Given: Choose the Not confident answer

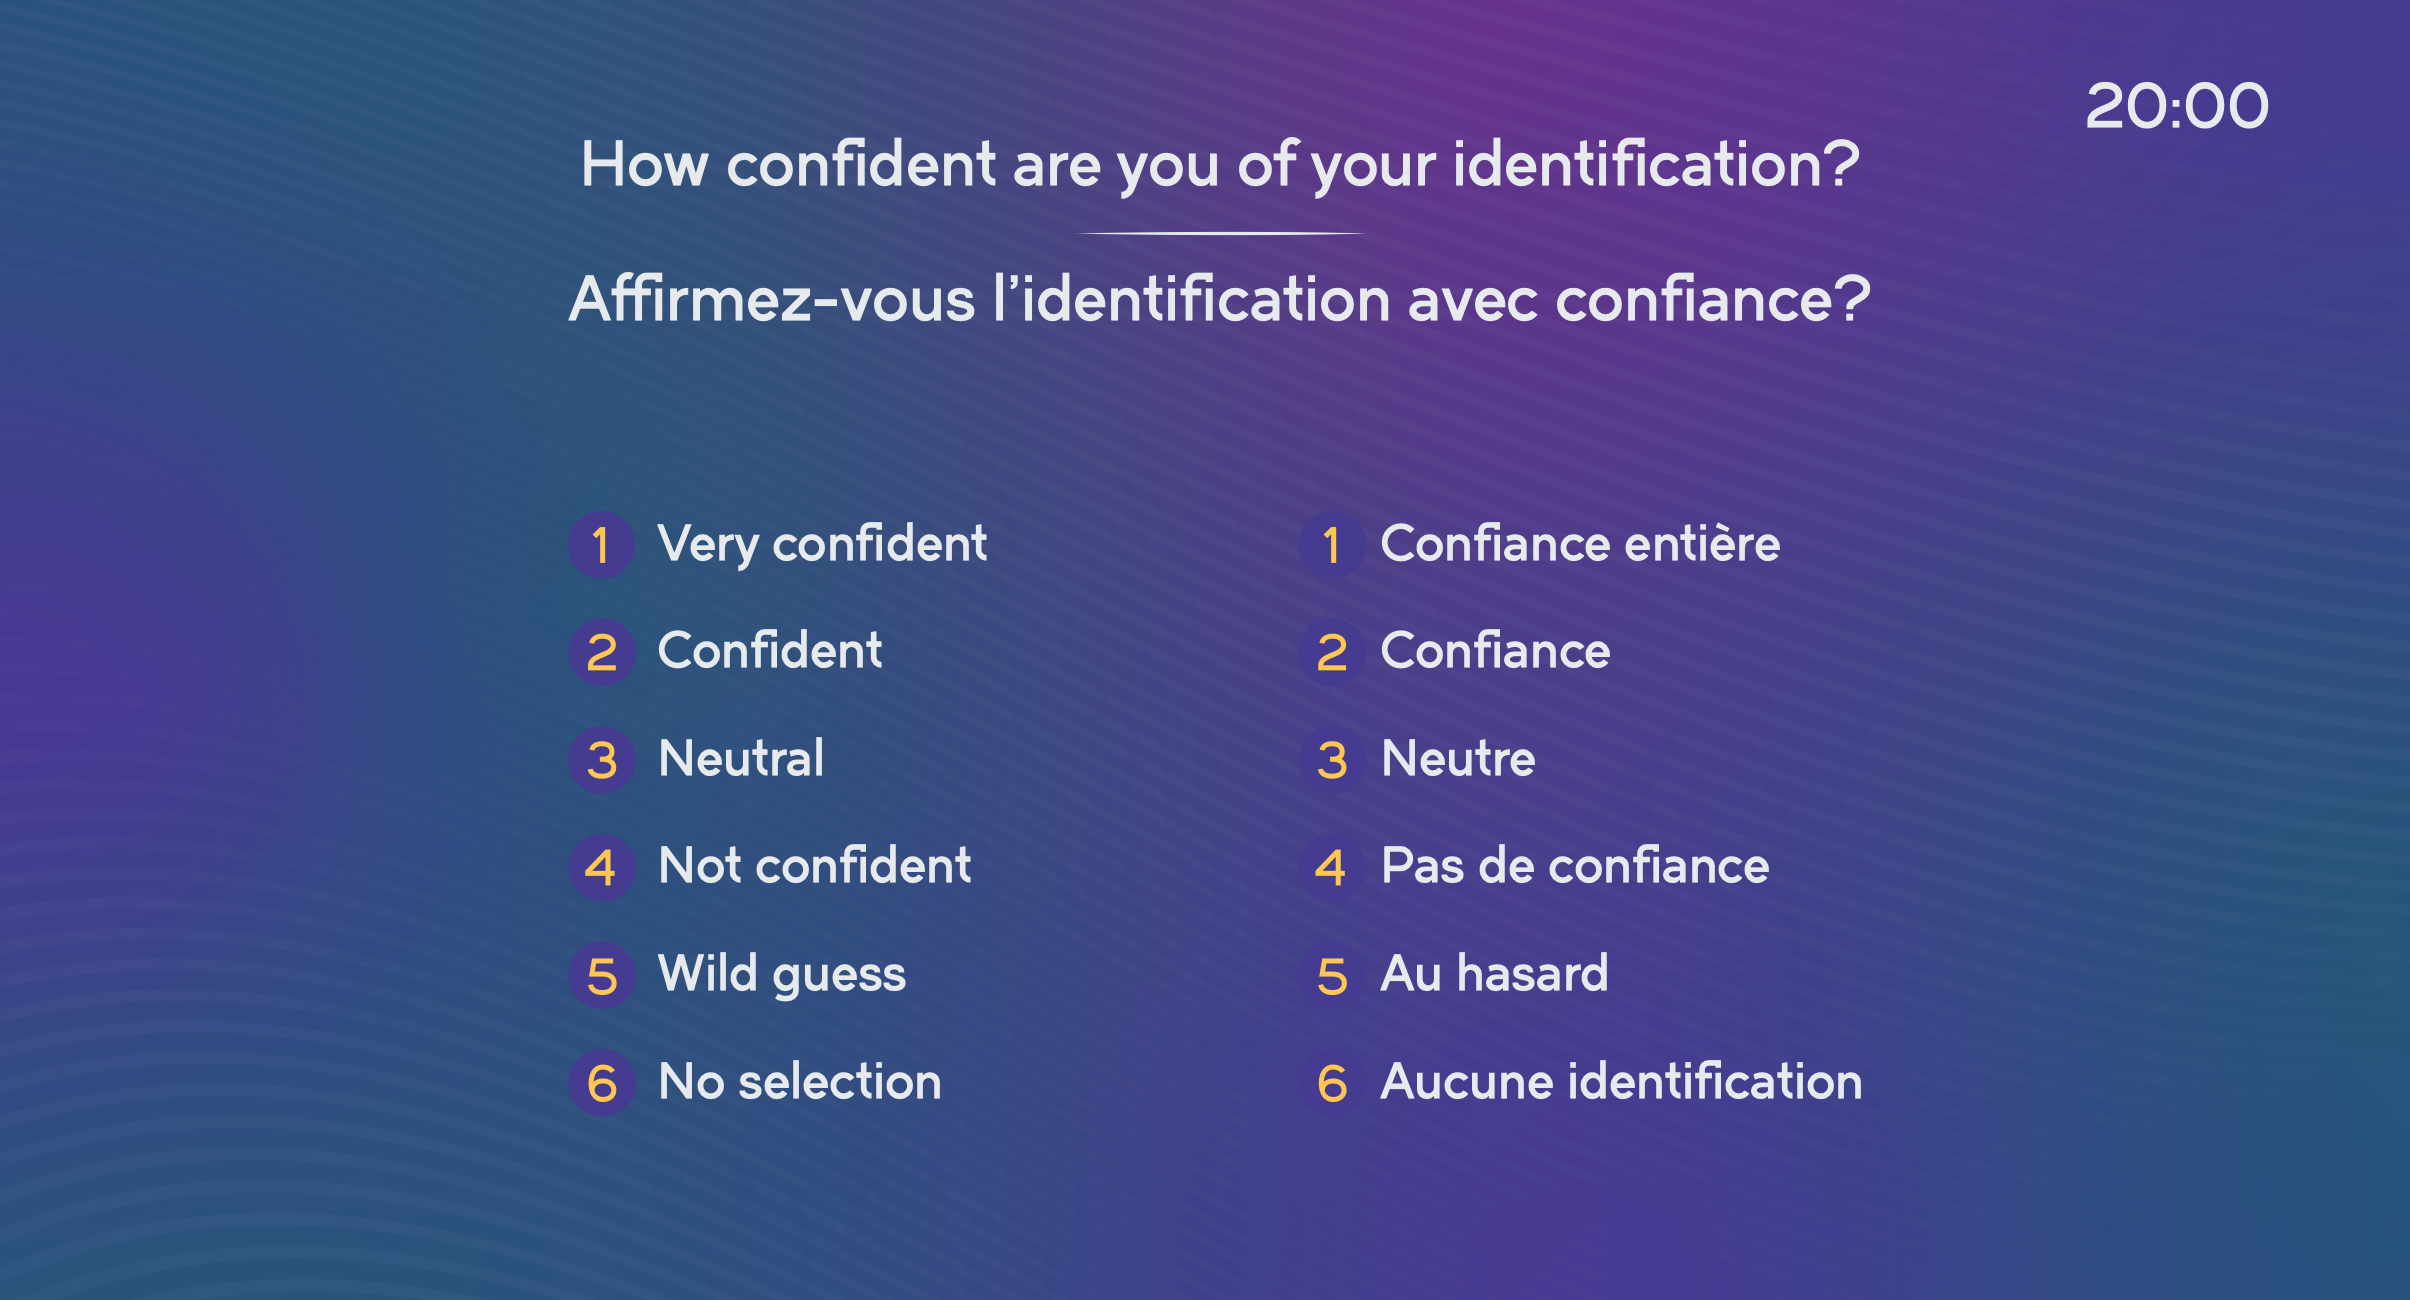Looking at the screenshot, I should (x=814, y=865).
